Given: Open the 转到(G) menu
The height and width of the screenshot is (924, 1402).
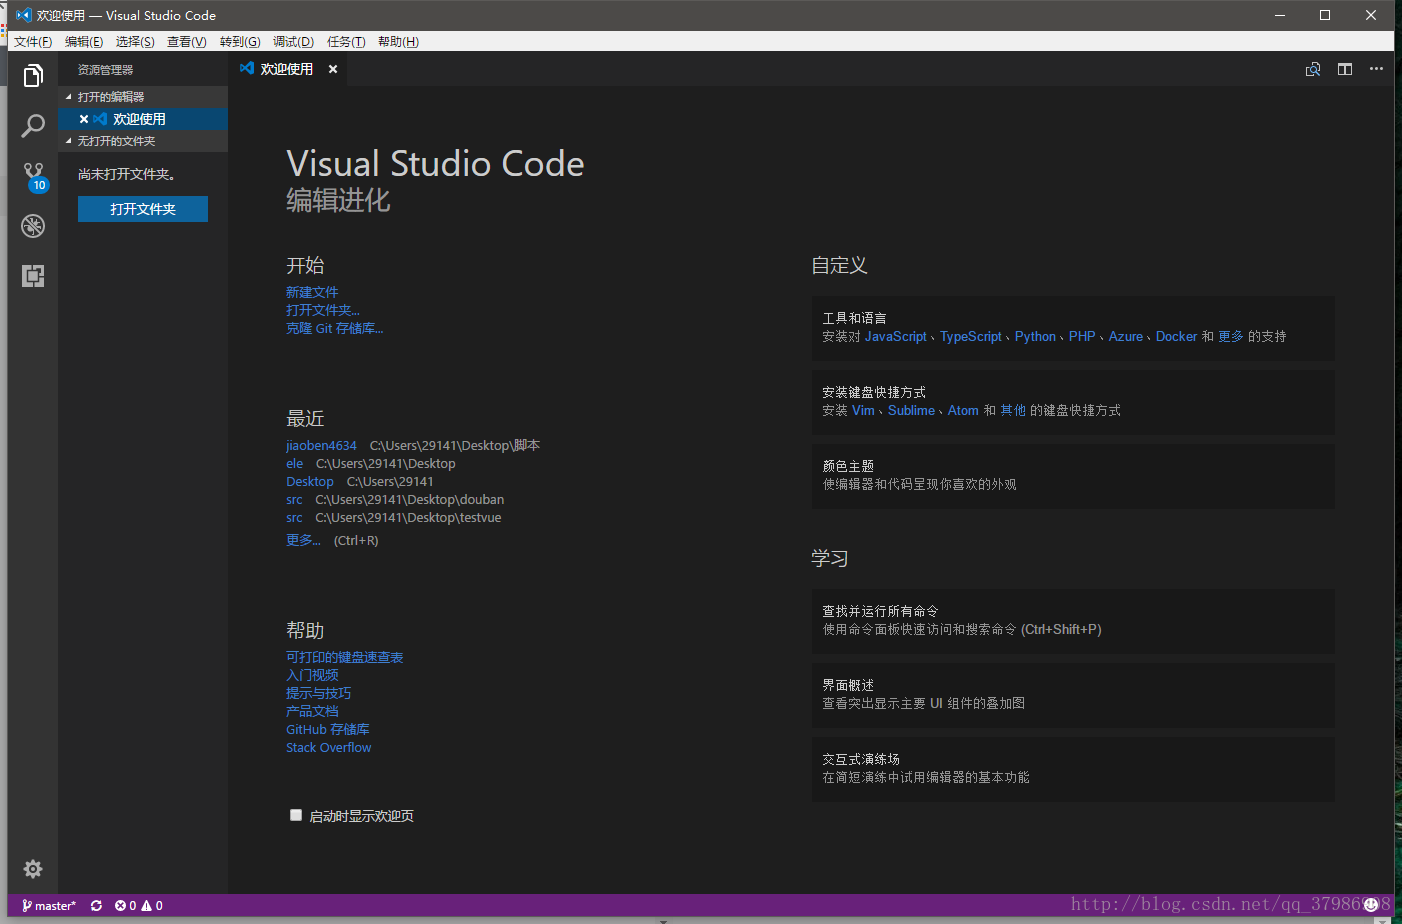Looking at the screenshot, I should tap(240, 42).
